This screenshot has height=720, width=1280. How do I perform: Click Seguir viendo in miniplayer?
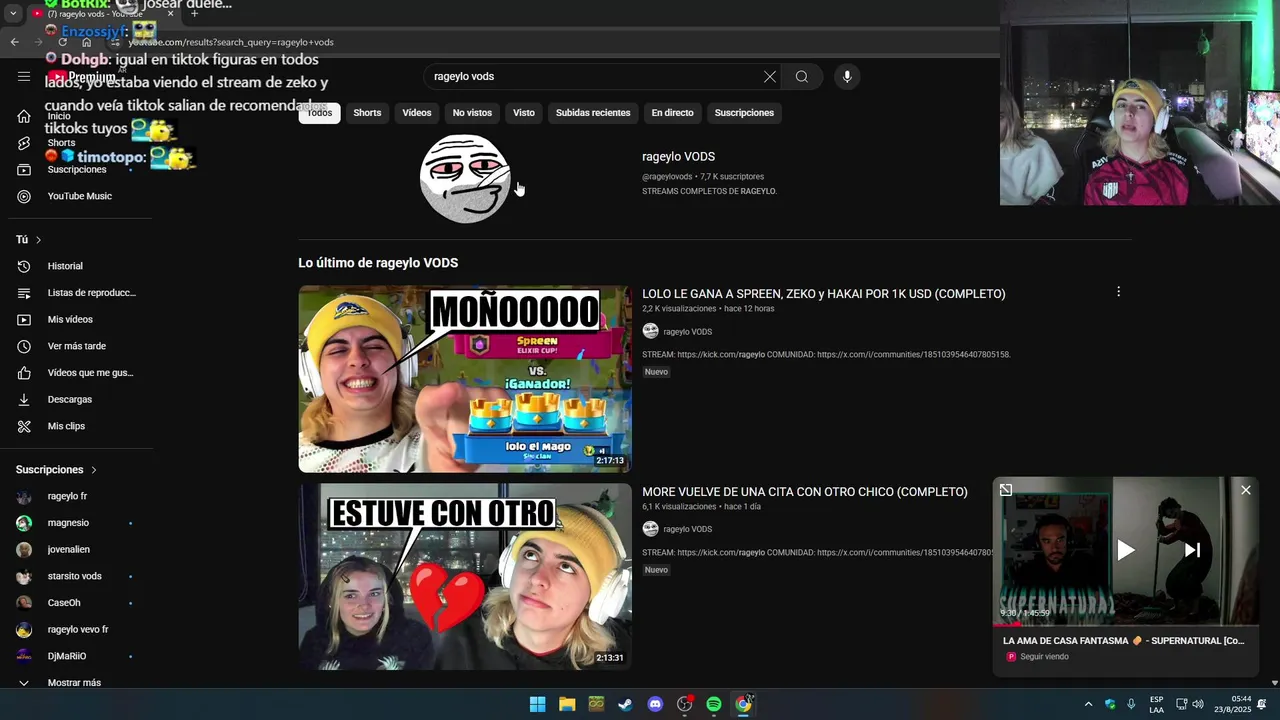coord(1044,657)
